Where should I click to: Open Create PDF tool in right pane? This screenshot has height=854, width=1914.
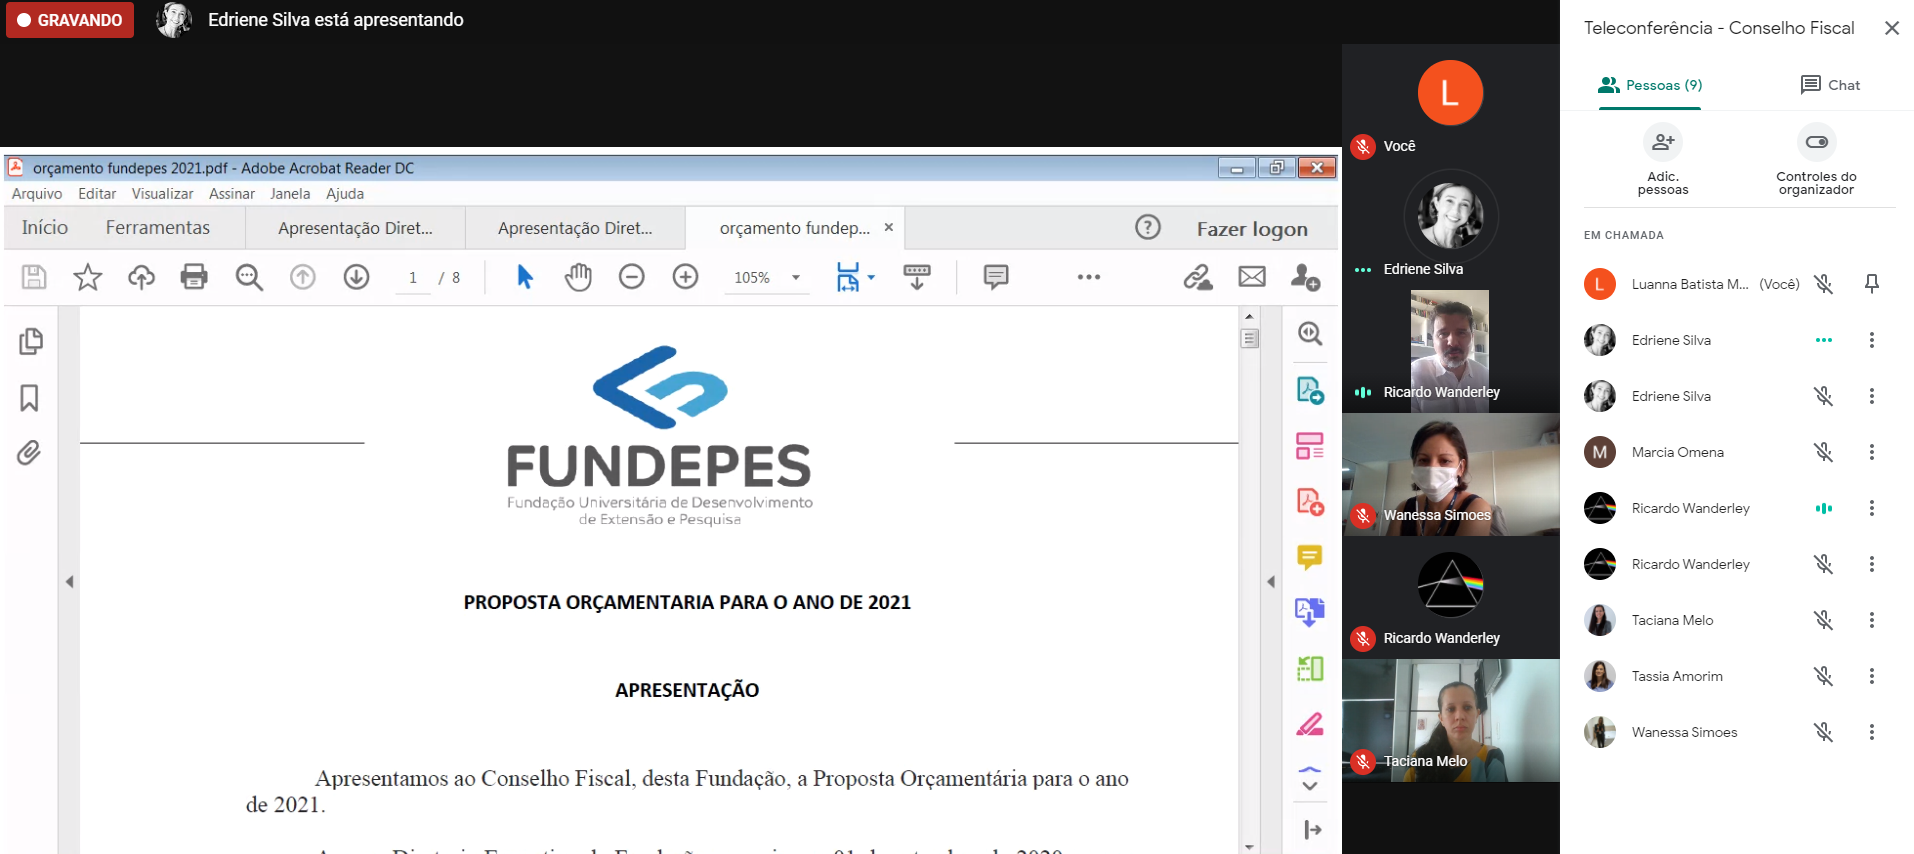[1310, 502]
